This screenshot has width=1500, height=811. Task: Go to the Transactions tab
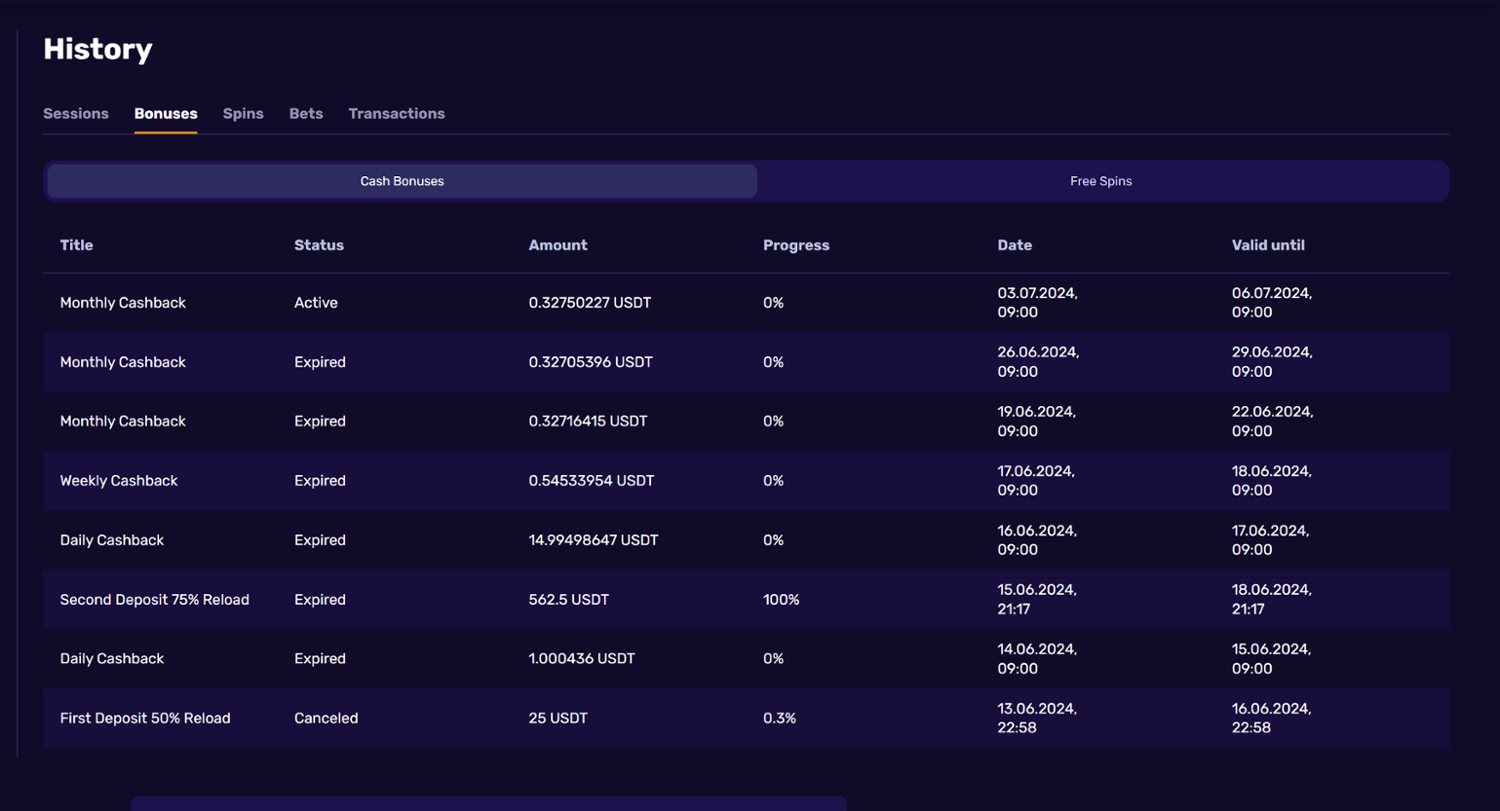click(x=397, y=114)
